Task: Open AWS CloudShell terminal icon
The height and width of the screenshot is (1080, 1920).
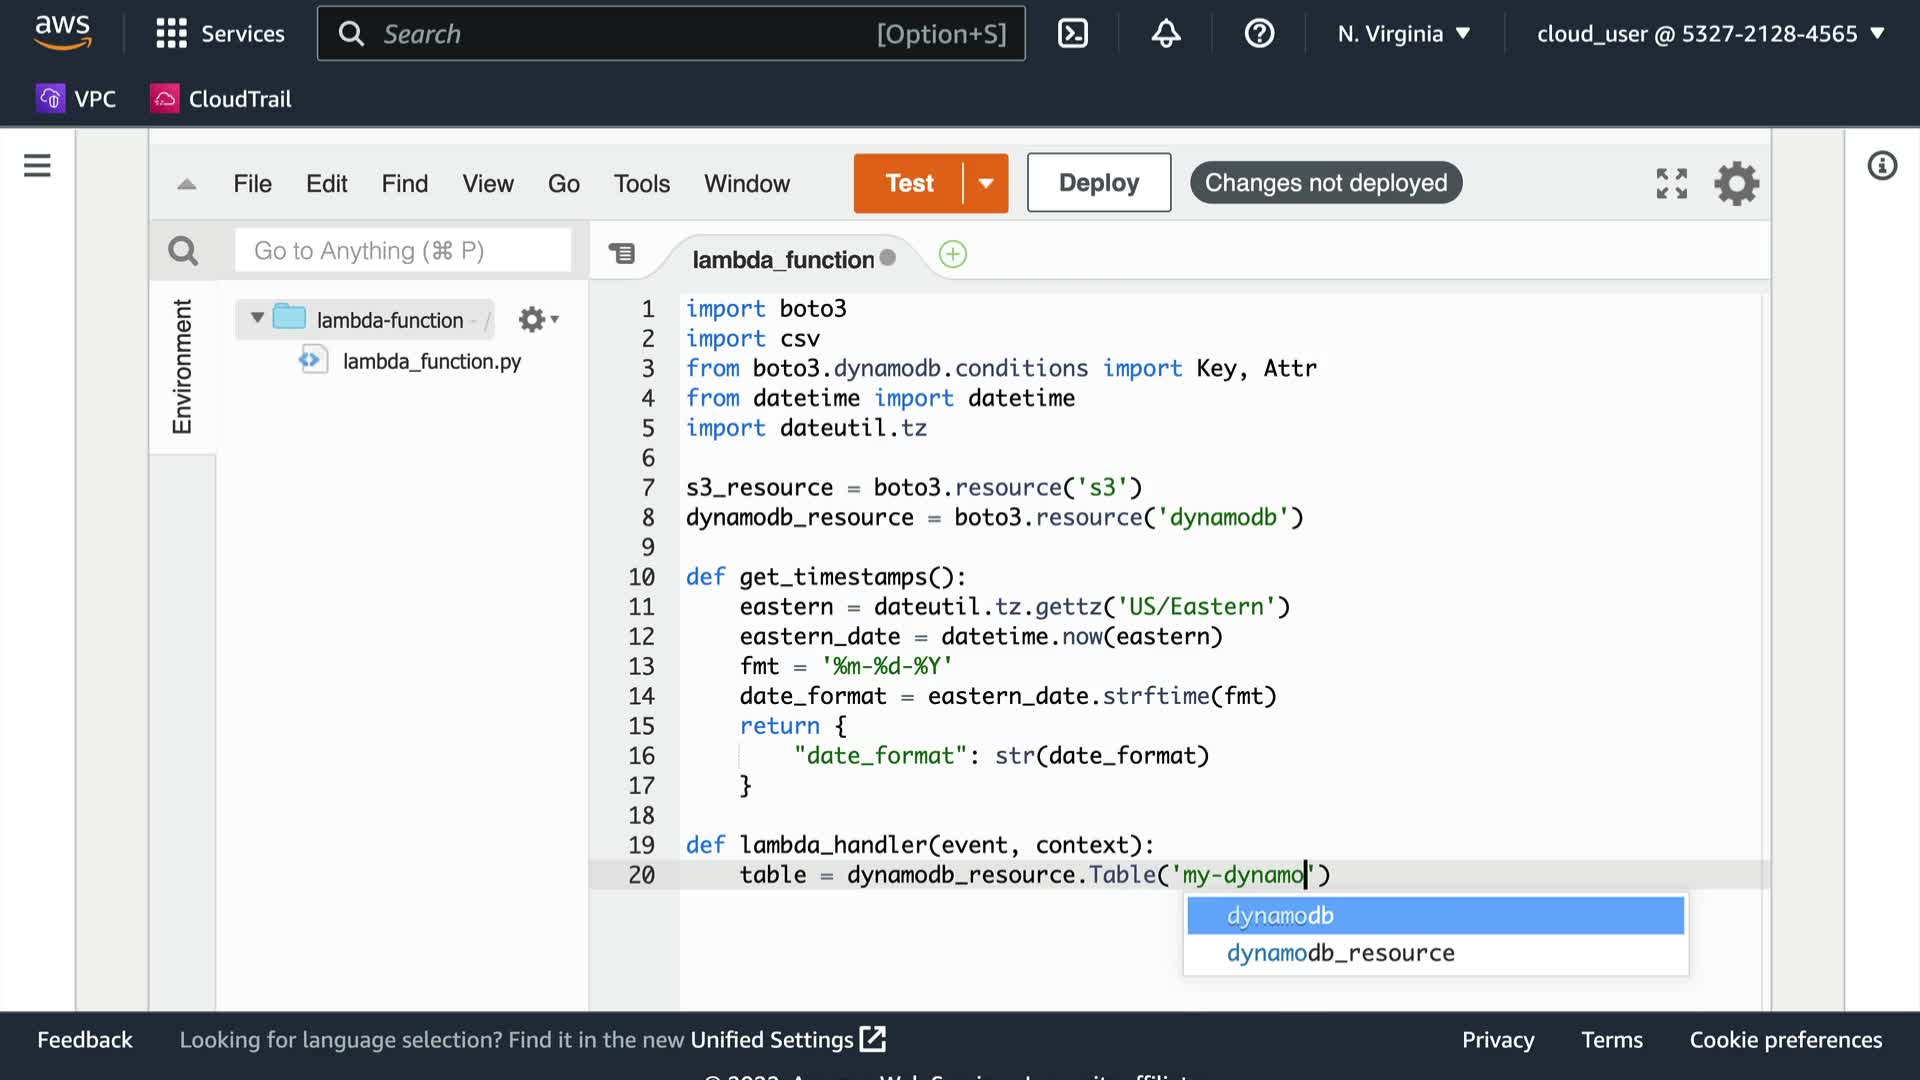Action: [1072, 34]
